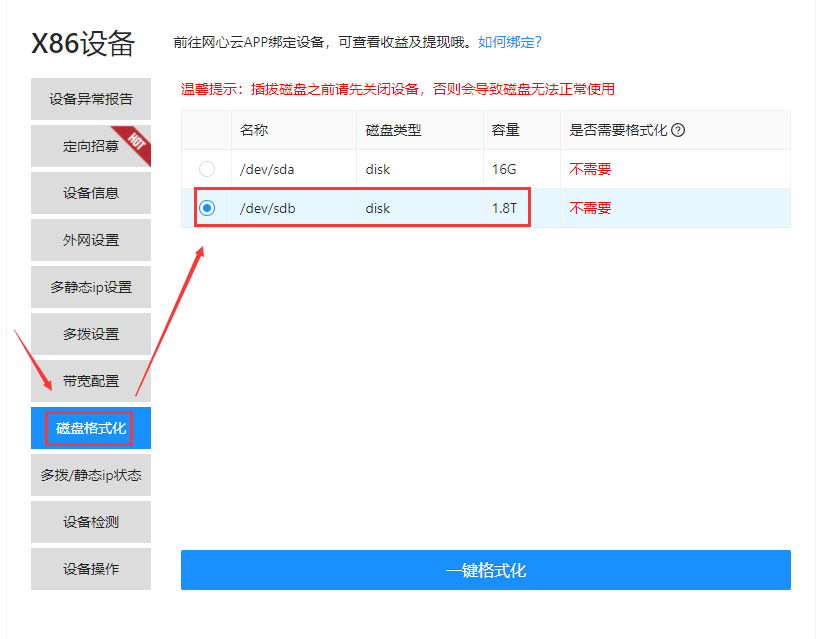Open the 如何绑定? link
This screenshot has width=827, height=639.
coord(509,42)
